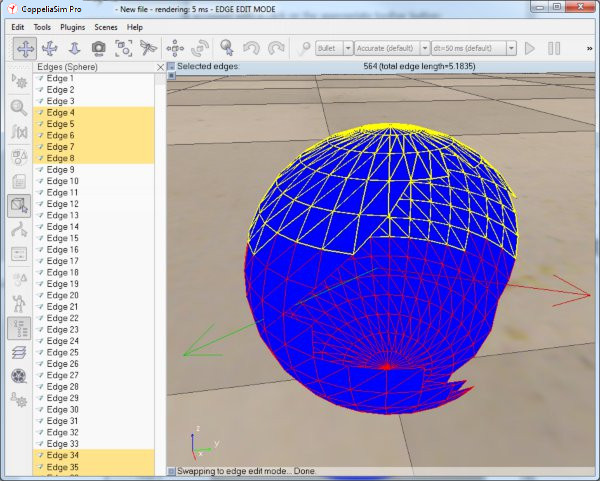Select Edge 21 in the edge list
Viewport: 600px width, 481px height.
94,307
